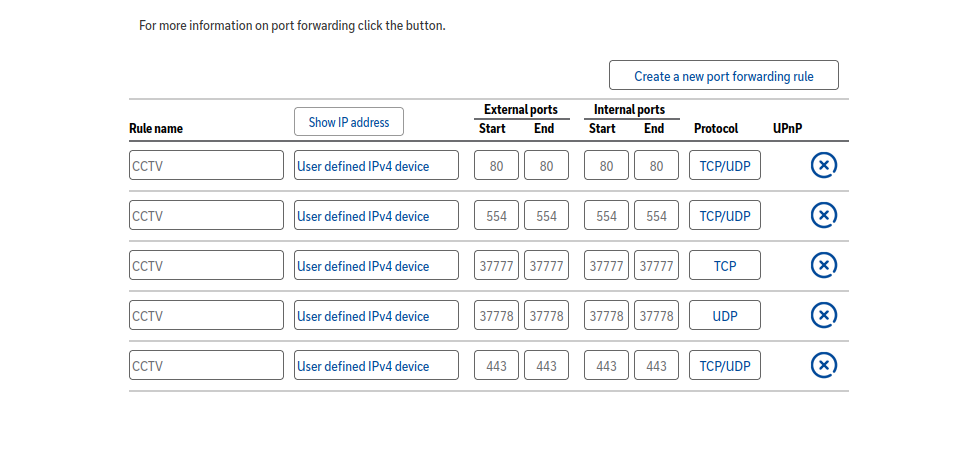Click rule name field in port 443 row
Screen dimensions: 967x471
coord(206,366)
